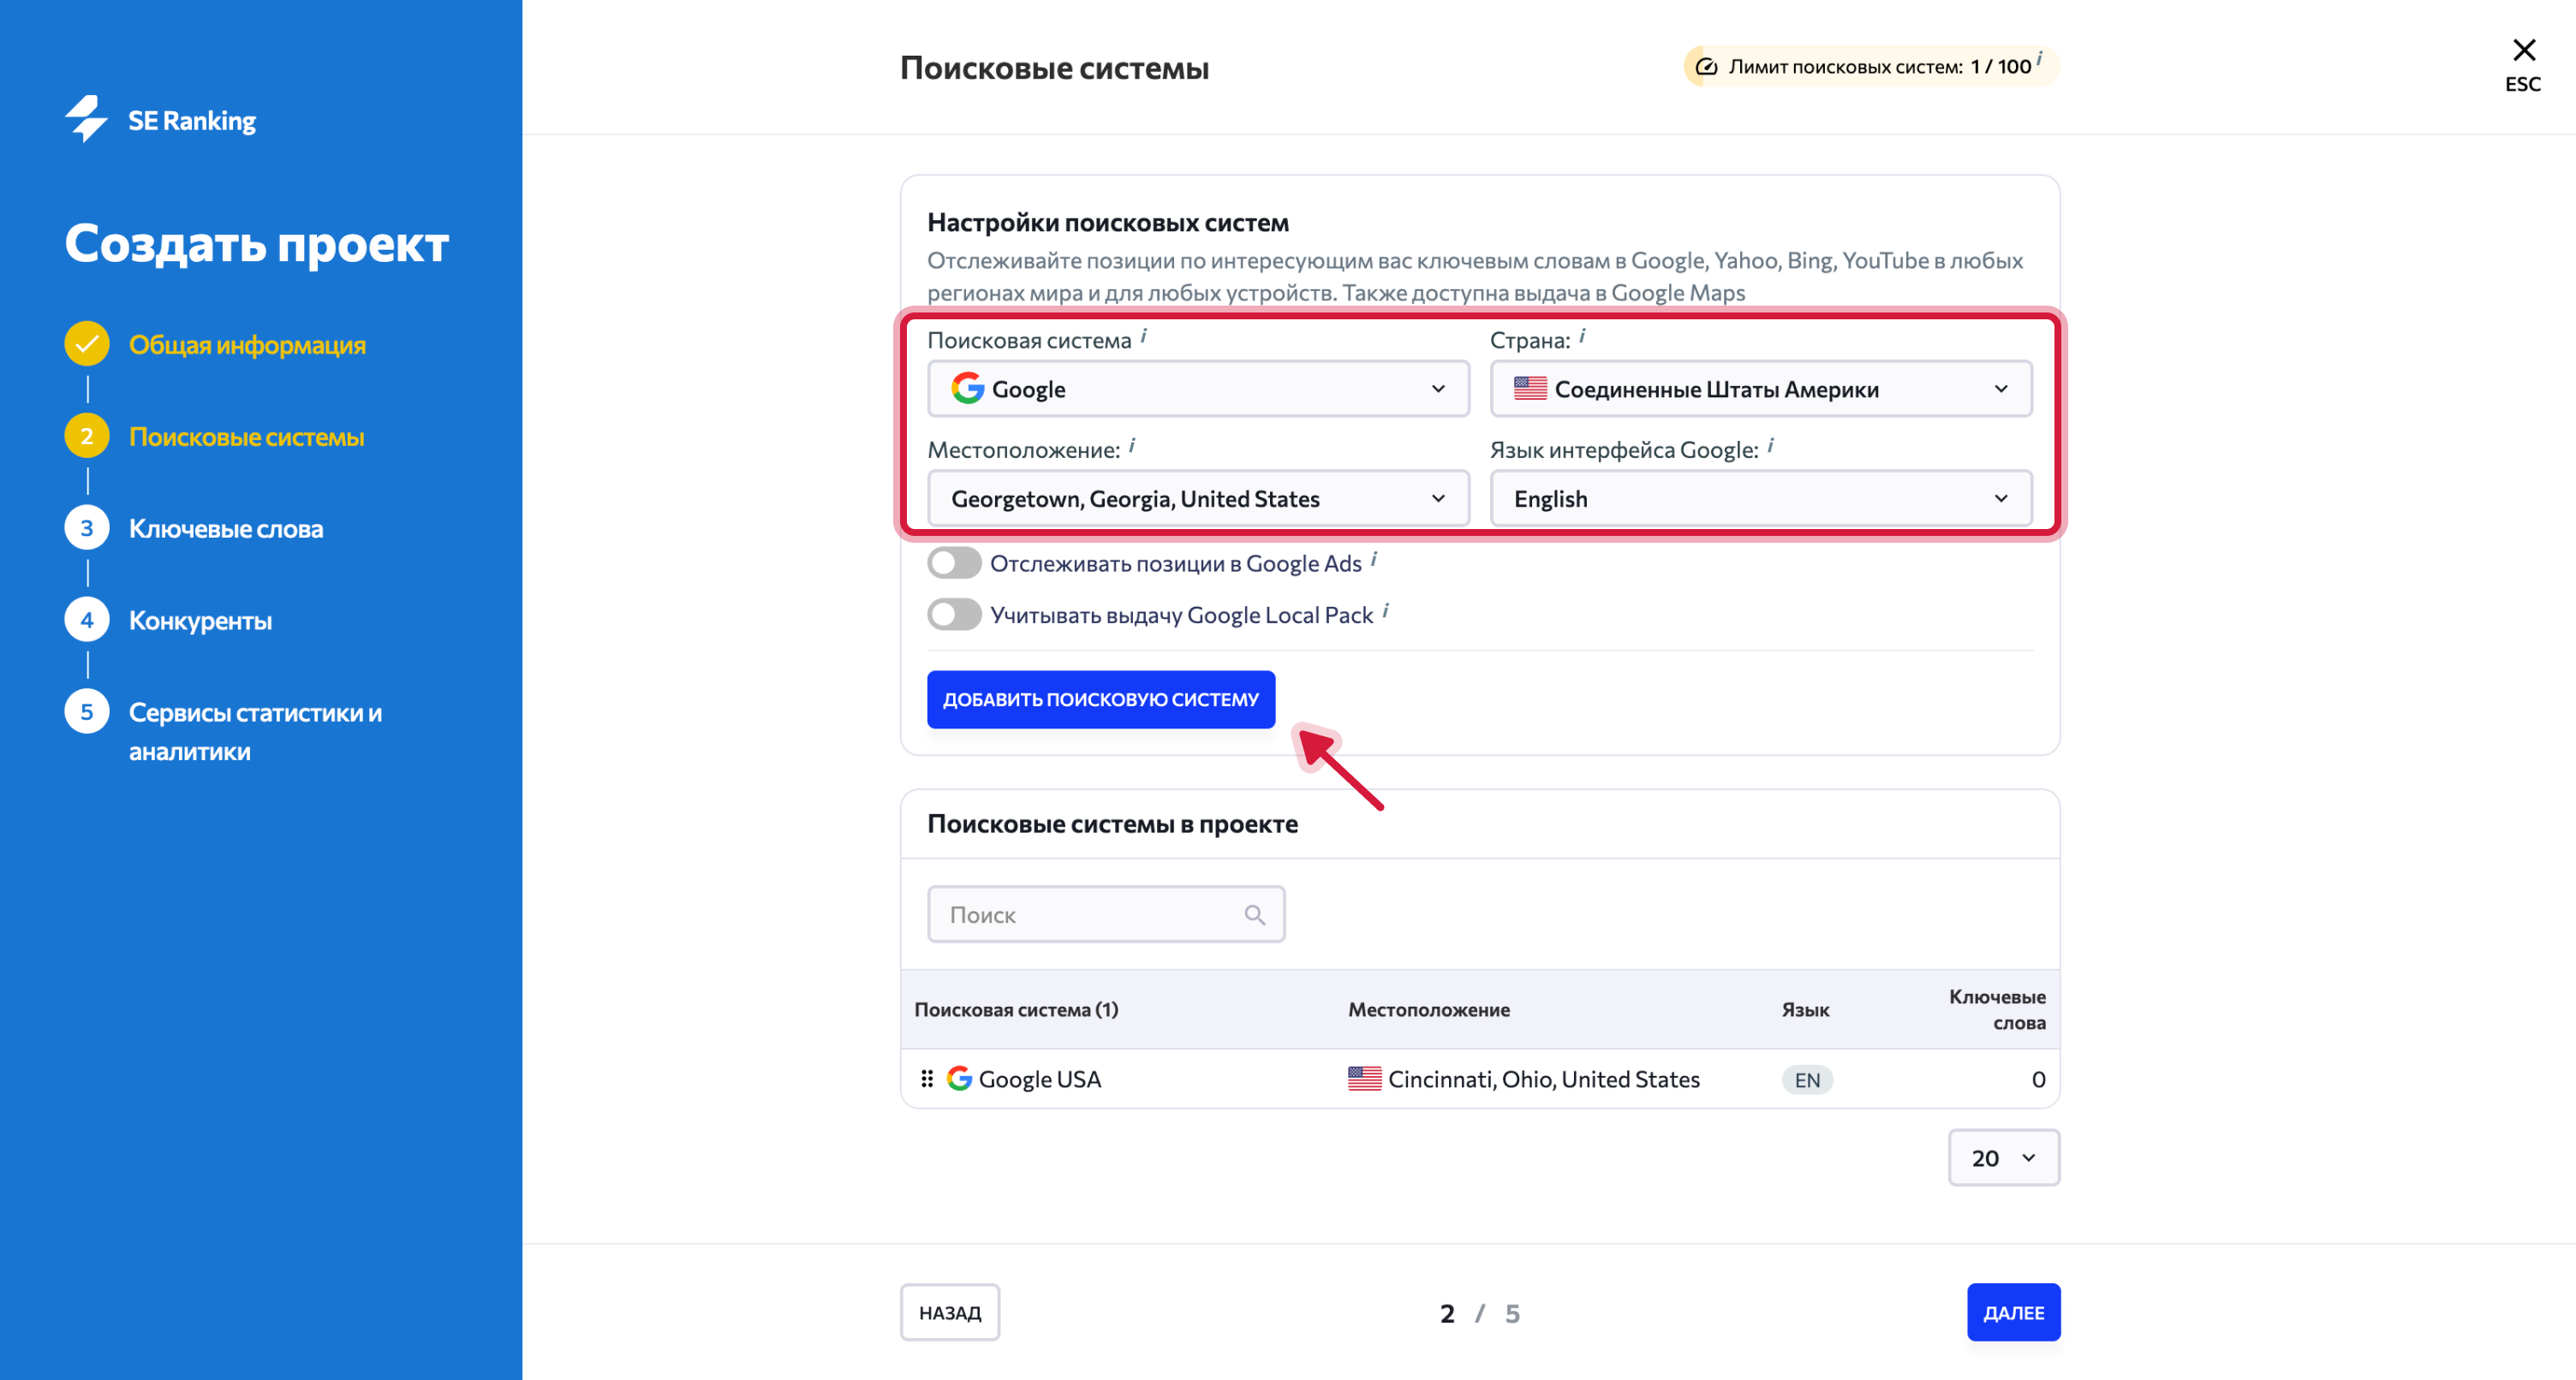This screenshot has height=1380, width=2576.
Task: Open the Страна country dropdown
Action: pos(1761,389)
